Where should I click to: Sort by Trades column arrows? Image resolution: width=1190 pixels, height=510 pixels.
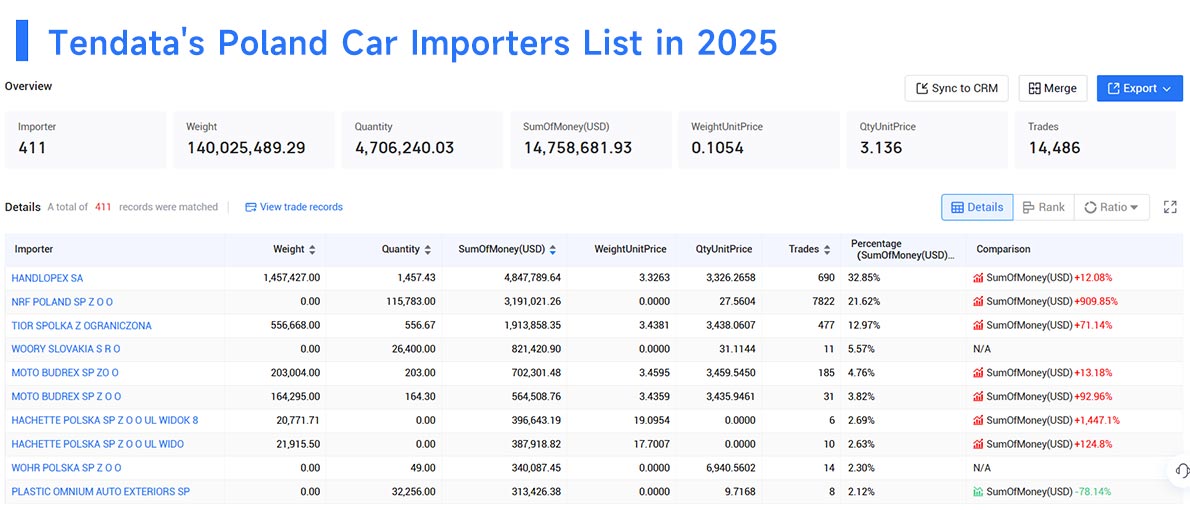point(826,249)
